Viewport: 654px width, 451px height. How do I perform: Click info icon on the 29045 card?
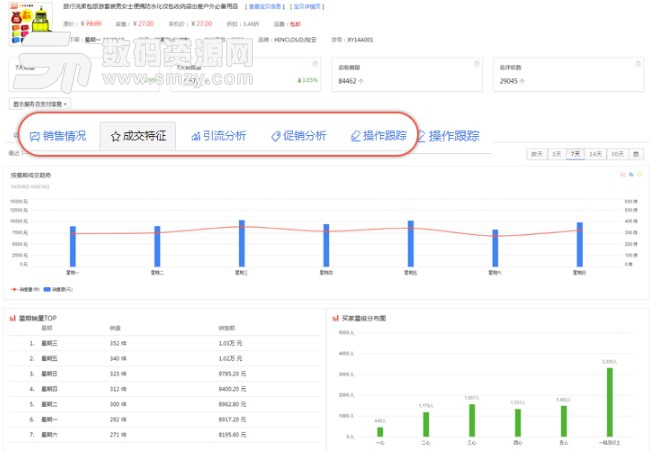pyautogui.click(x=638, y=64)
